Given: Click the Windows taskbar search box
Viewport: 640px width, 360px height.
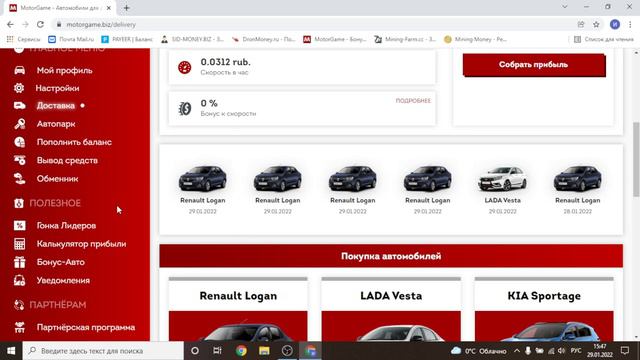Looking at the screenshot, I should pyautogui.click(x=103, y=351).
